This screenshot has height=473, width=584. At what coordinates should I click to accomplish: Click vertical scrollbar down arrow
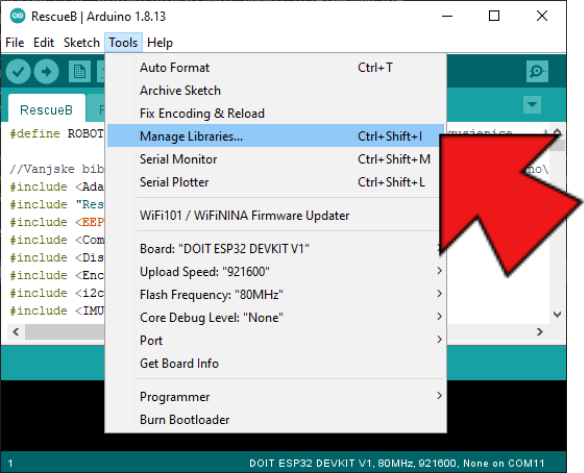[557, 315]
